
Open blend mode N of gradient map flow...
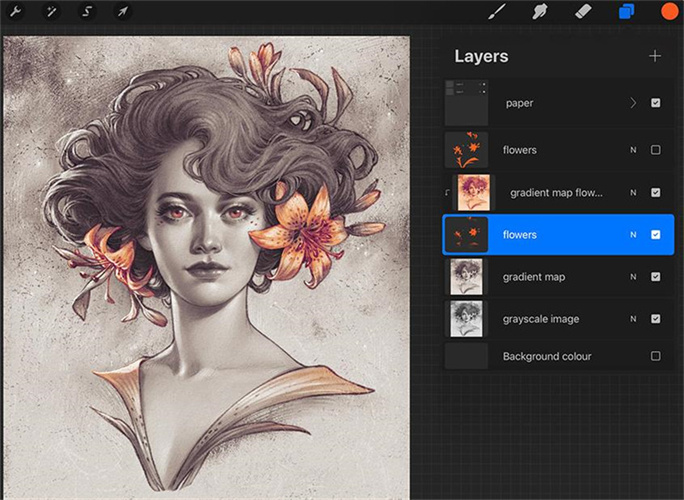click(633, 193)
